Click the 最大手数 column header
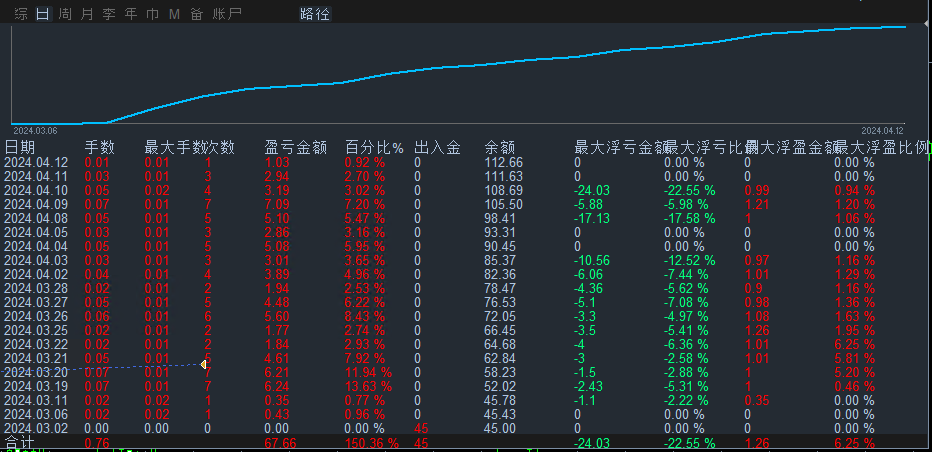932x452 pixels. (x=174, y=147)
